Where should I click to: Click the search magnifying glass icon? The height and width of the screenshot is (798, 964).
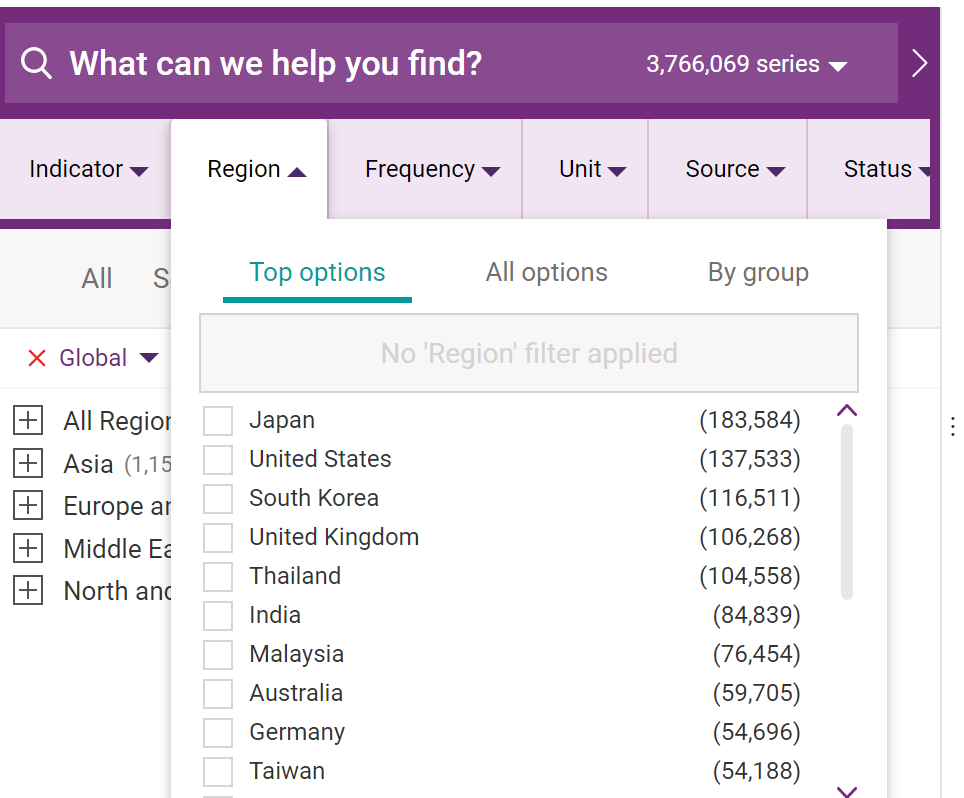37,63
